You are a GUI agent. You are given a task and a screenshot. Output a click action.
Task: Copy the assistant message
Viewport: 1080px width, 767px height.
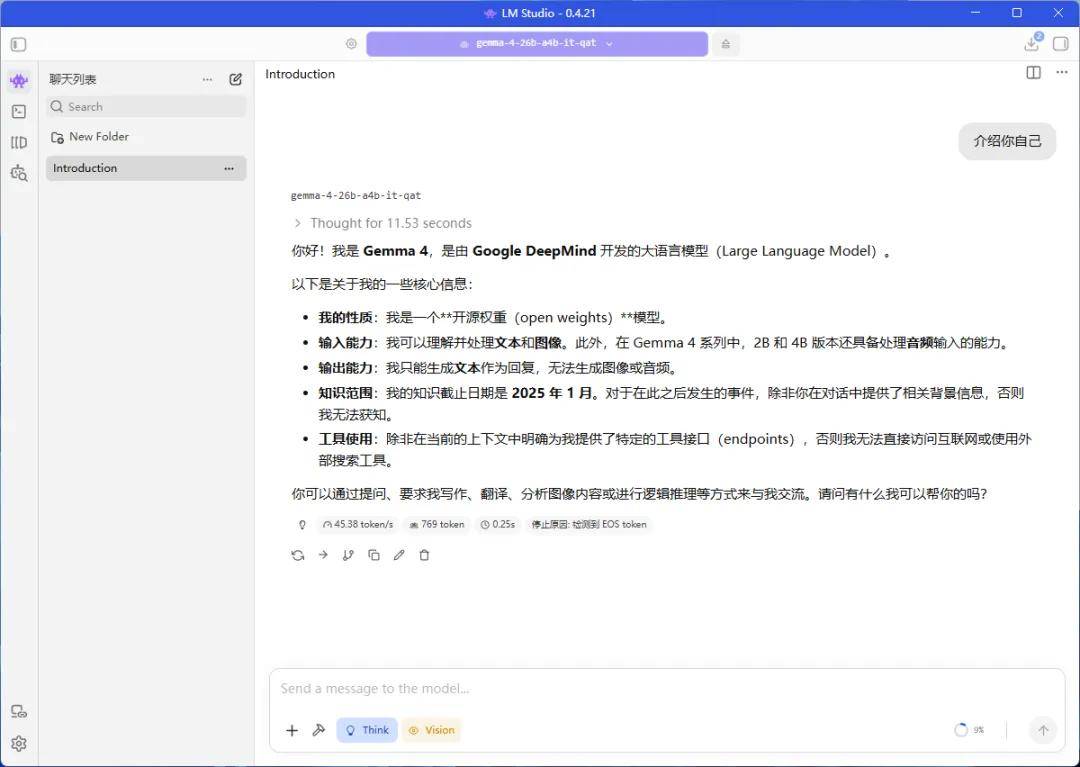point(373,555)
